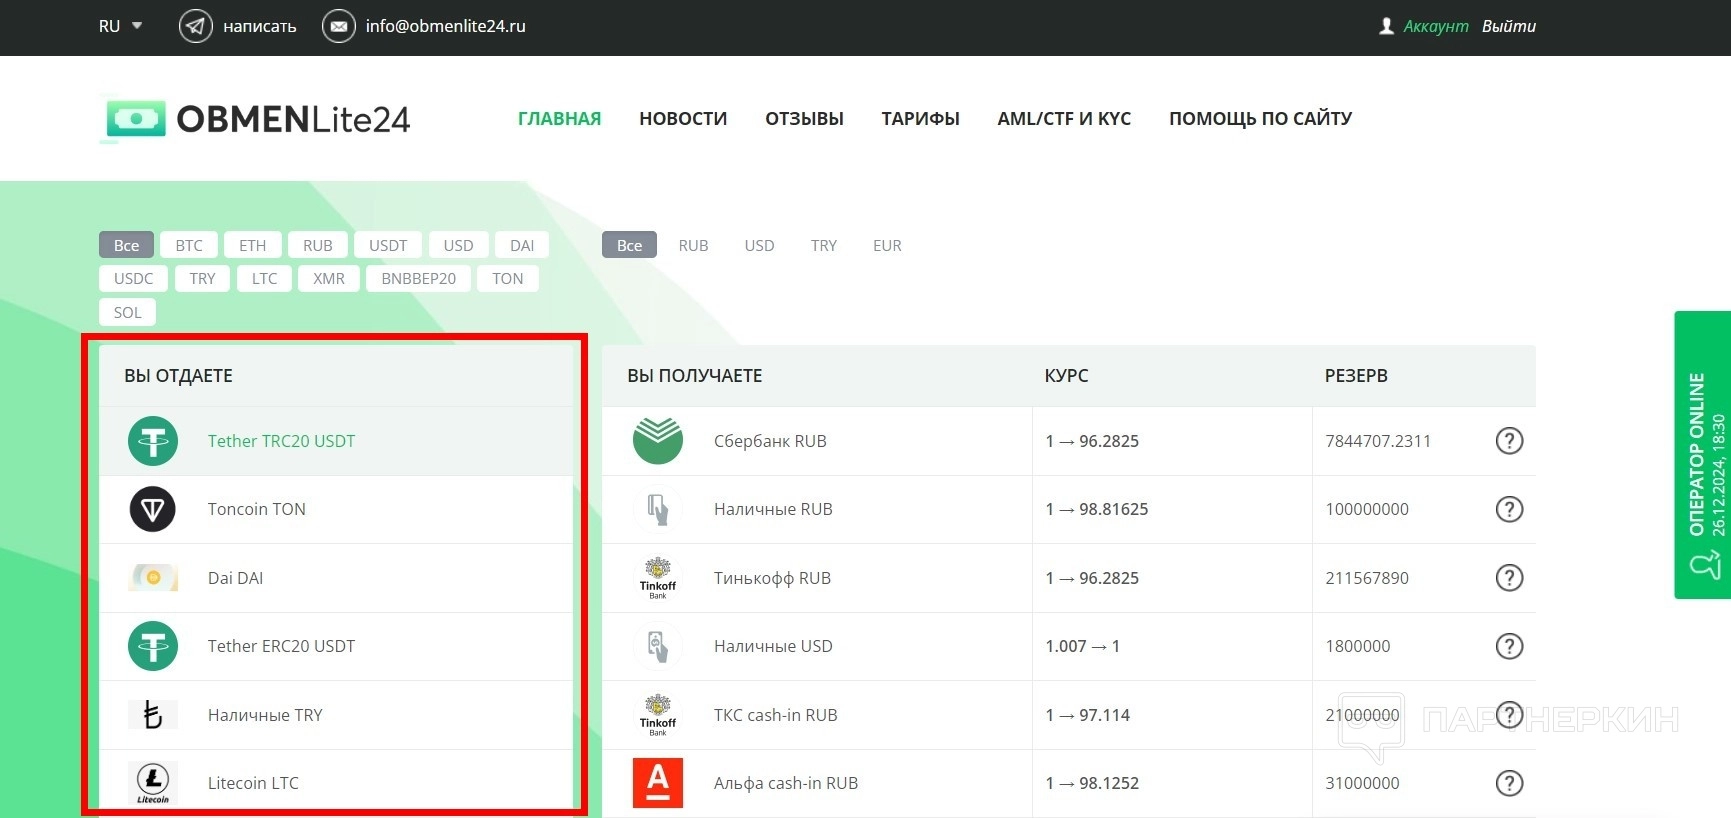Go to the НОВОСТИ page
The height and width of the screenshot is (818, 1731).
coord(683,119)
